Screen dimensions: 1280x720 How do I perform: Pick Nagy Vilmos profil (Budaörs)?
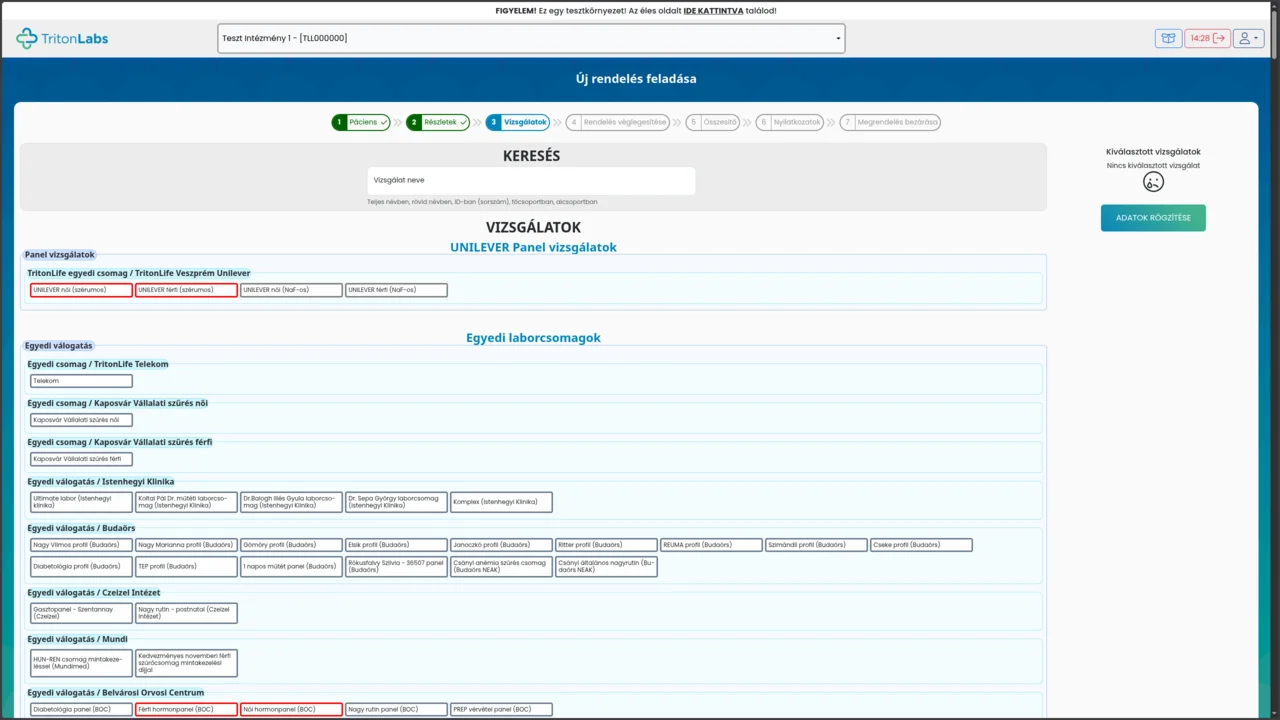point(81,545)
